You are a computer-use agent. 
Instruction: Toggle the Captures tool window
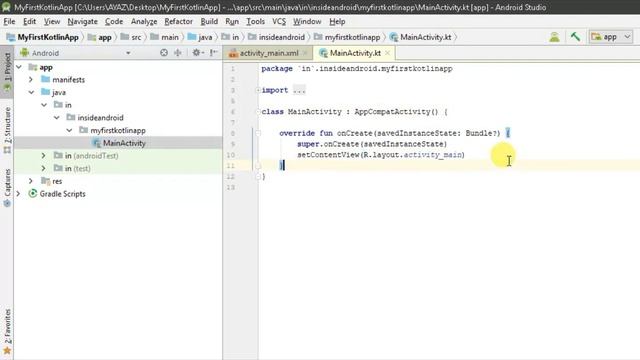coord(7,188)
